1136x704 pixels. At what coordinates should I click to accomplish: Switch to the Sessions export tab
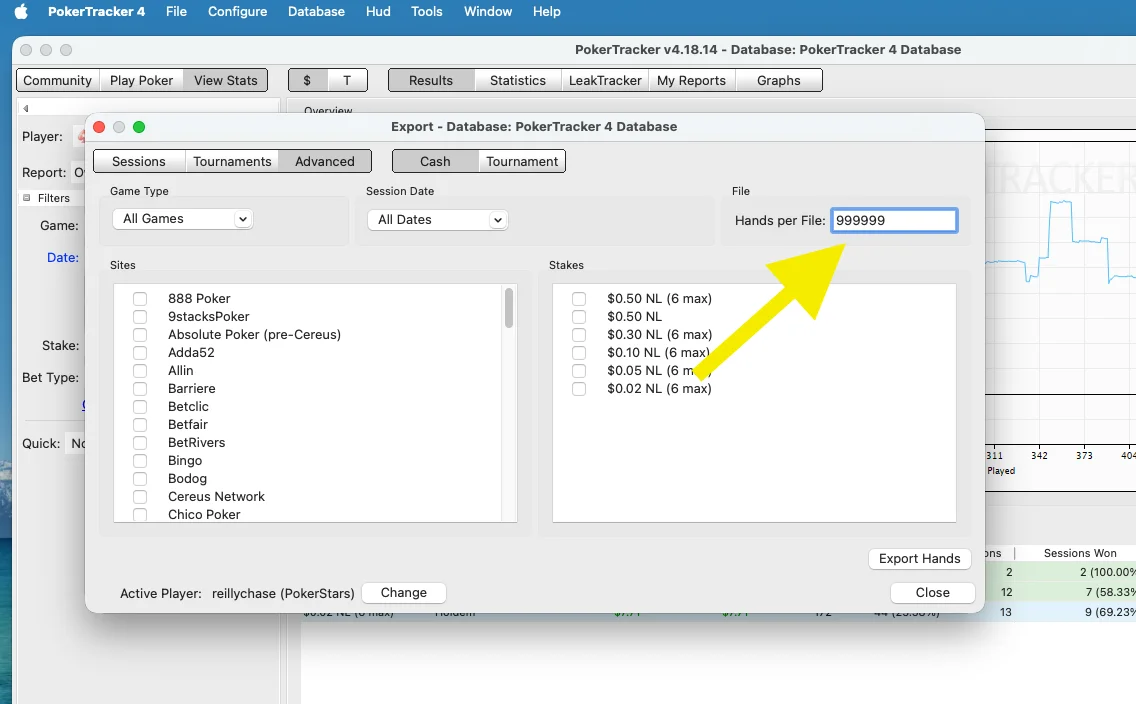point(139,161)
